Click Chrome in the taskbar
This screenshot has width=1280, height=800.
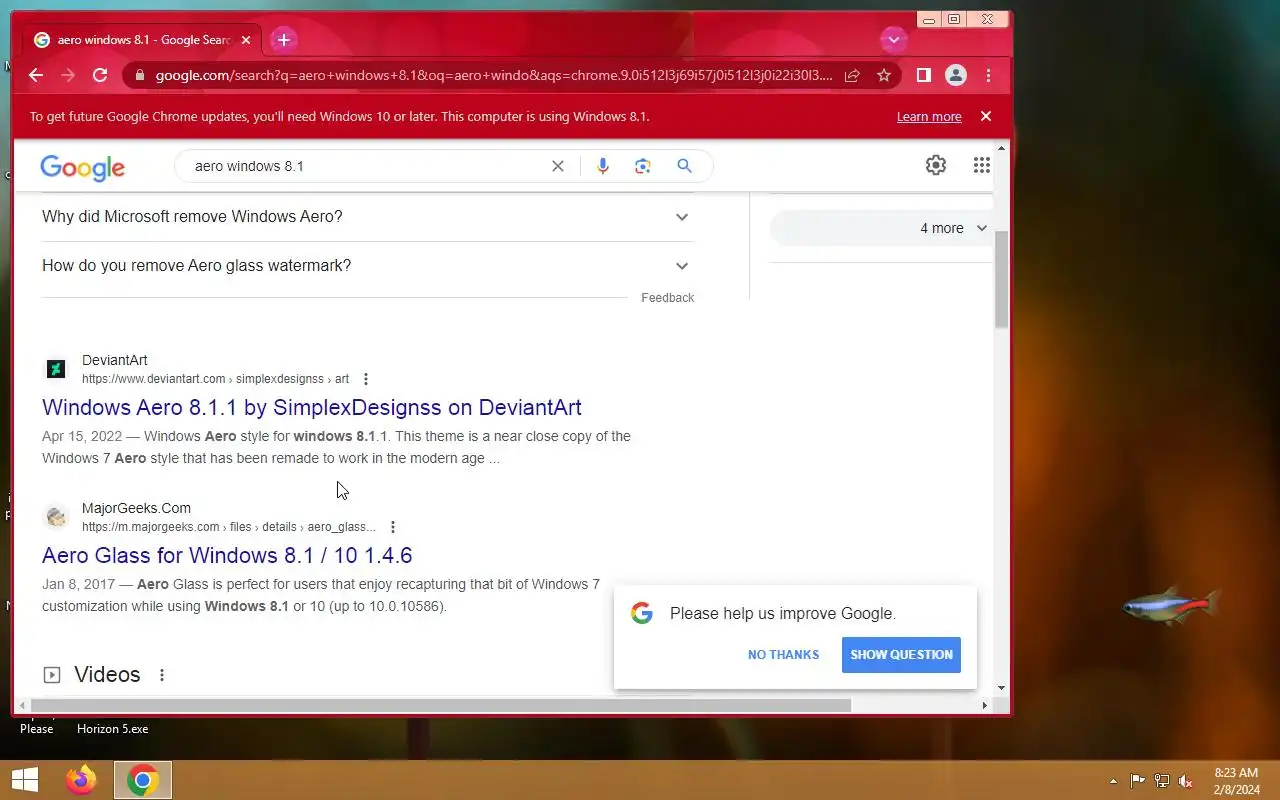coord(142,780)
